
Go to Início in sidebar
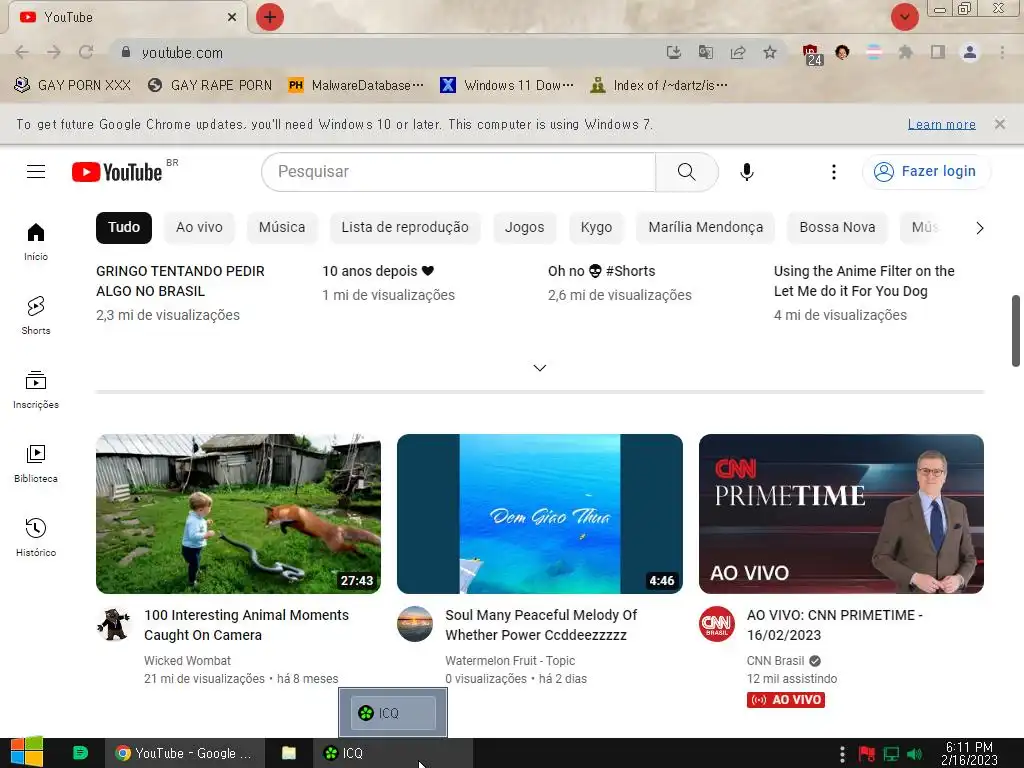[36, 242]
